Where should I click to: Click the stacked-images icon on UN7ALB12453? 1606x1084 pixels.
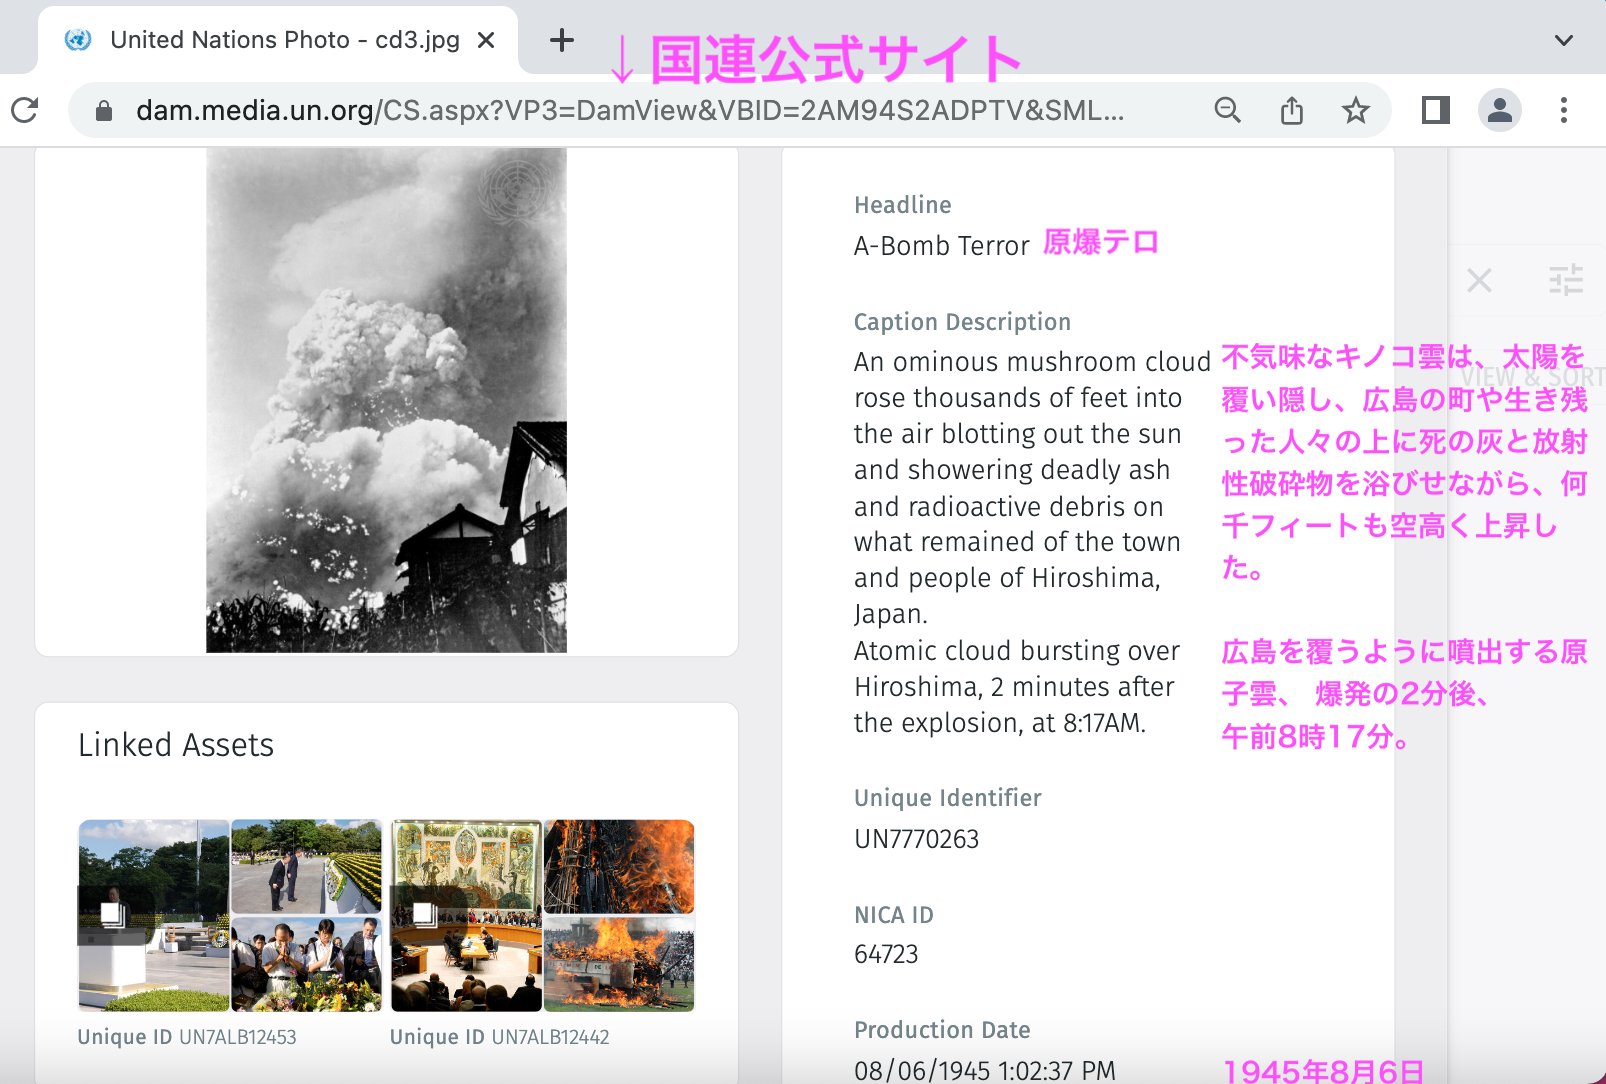[x=112, y=915]
